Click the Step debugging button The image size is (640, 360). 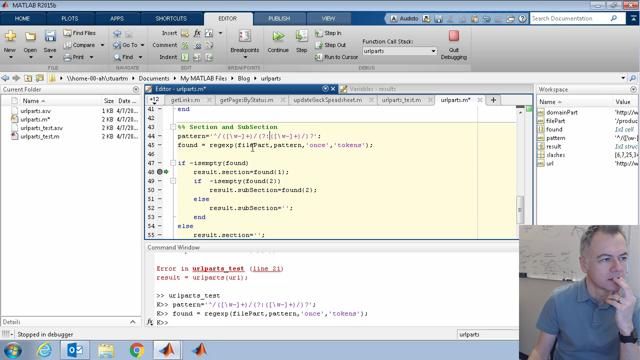302,41
